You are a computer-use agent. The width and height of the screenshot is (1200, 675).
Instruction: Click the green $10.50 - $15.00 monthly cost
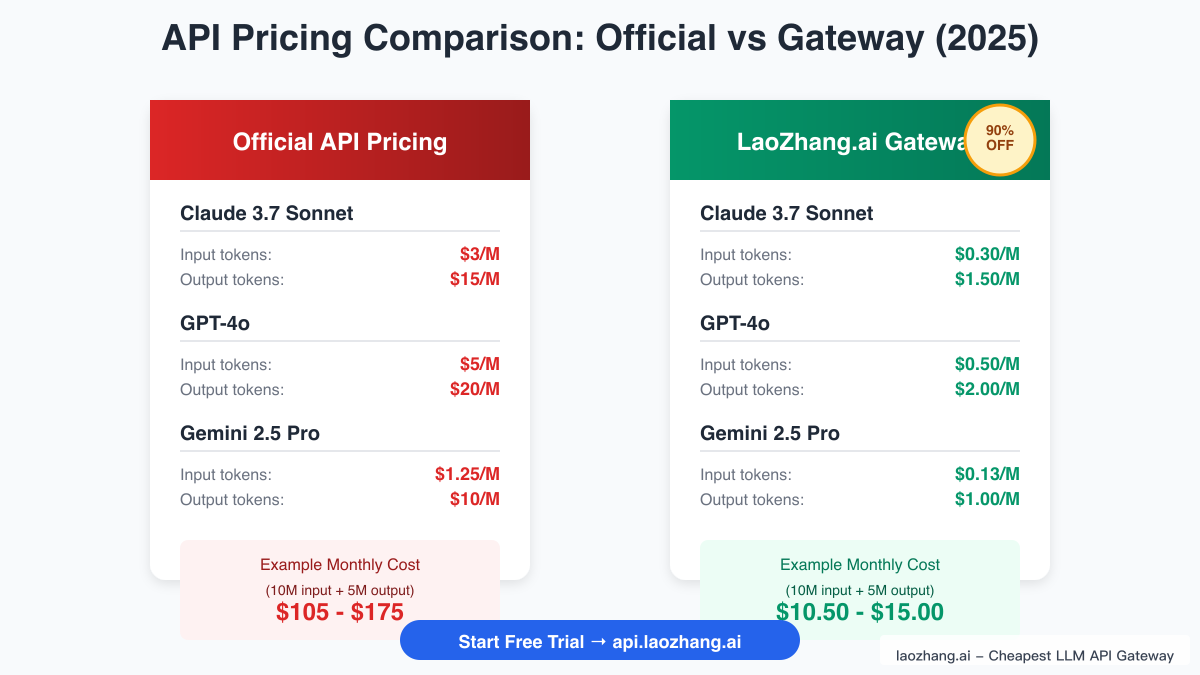point(860,612)
